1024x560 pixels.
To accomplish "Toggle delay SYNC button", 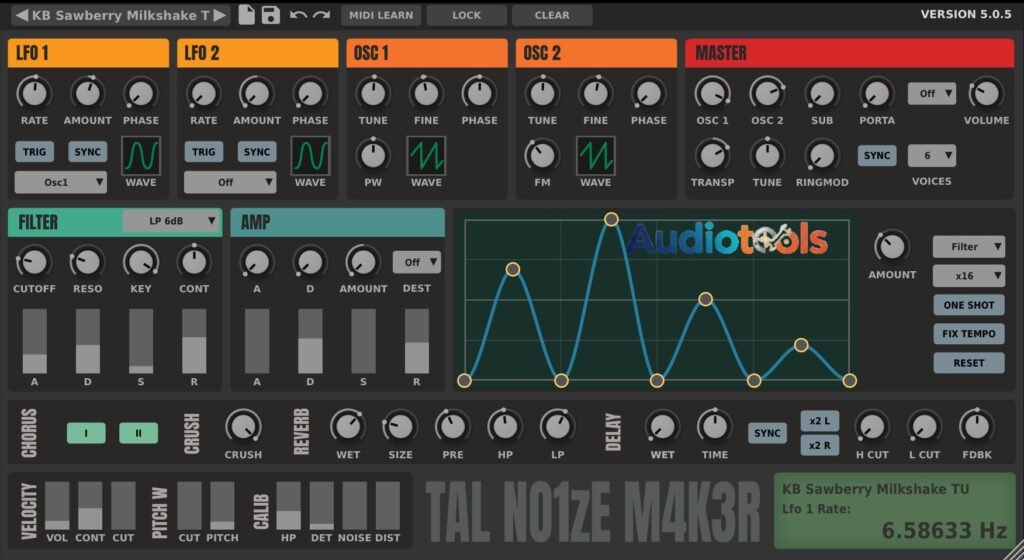I will (x=767, y=433).
